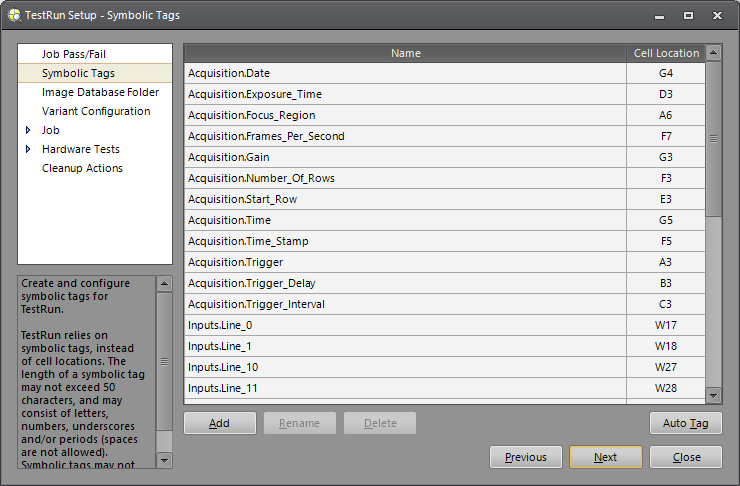The width and height of the screenshot is (740, 486).
Task: Sort by the Cell Location column header
Action: [x=666, y=53]
